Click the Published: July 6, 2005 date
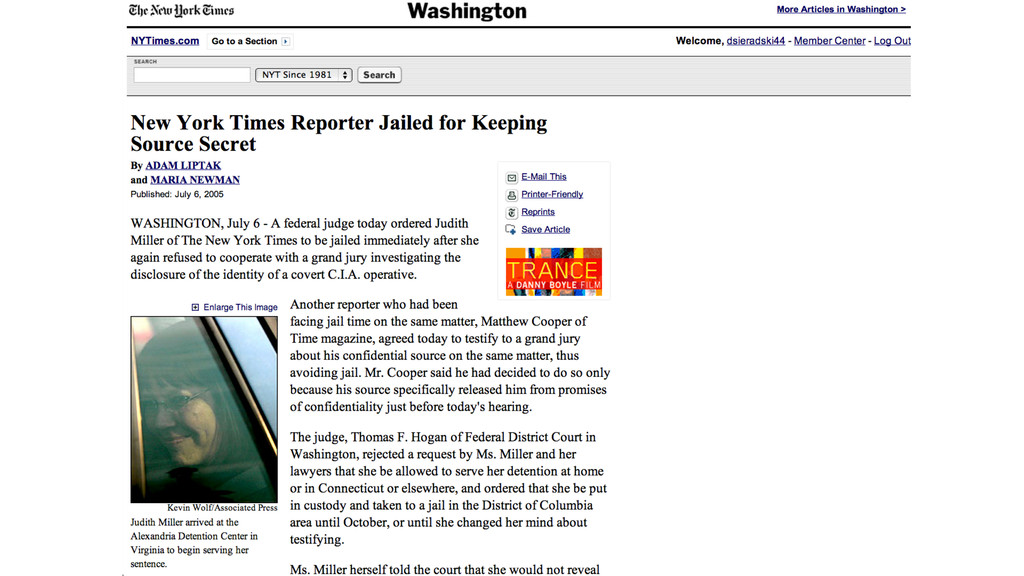The image size is (1024, 576). [x=177, y=195]
